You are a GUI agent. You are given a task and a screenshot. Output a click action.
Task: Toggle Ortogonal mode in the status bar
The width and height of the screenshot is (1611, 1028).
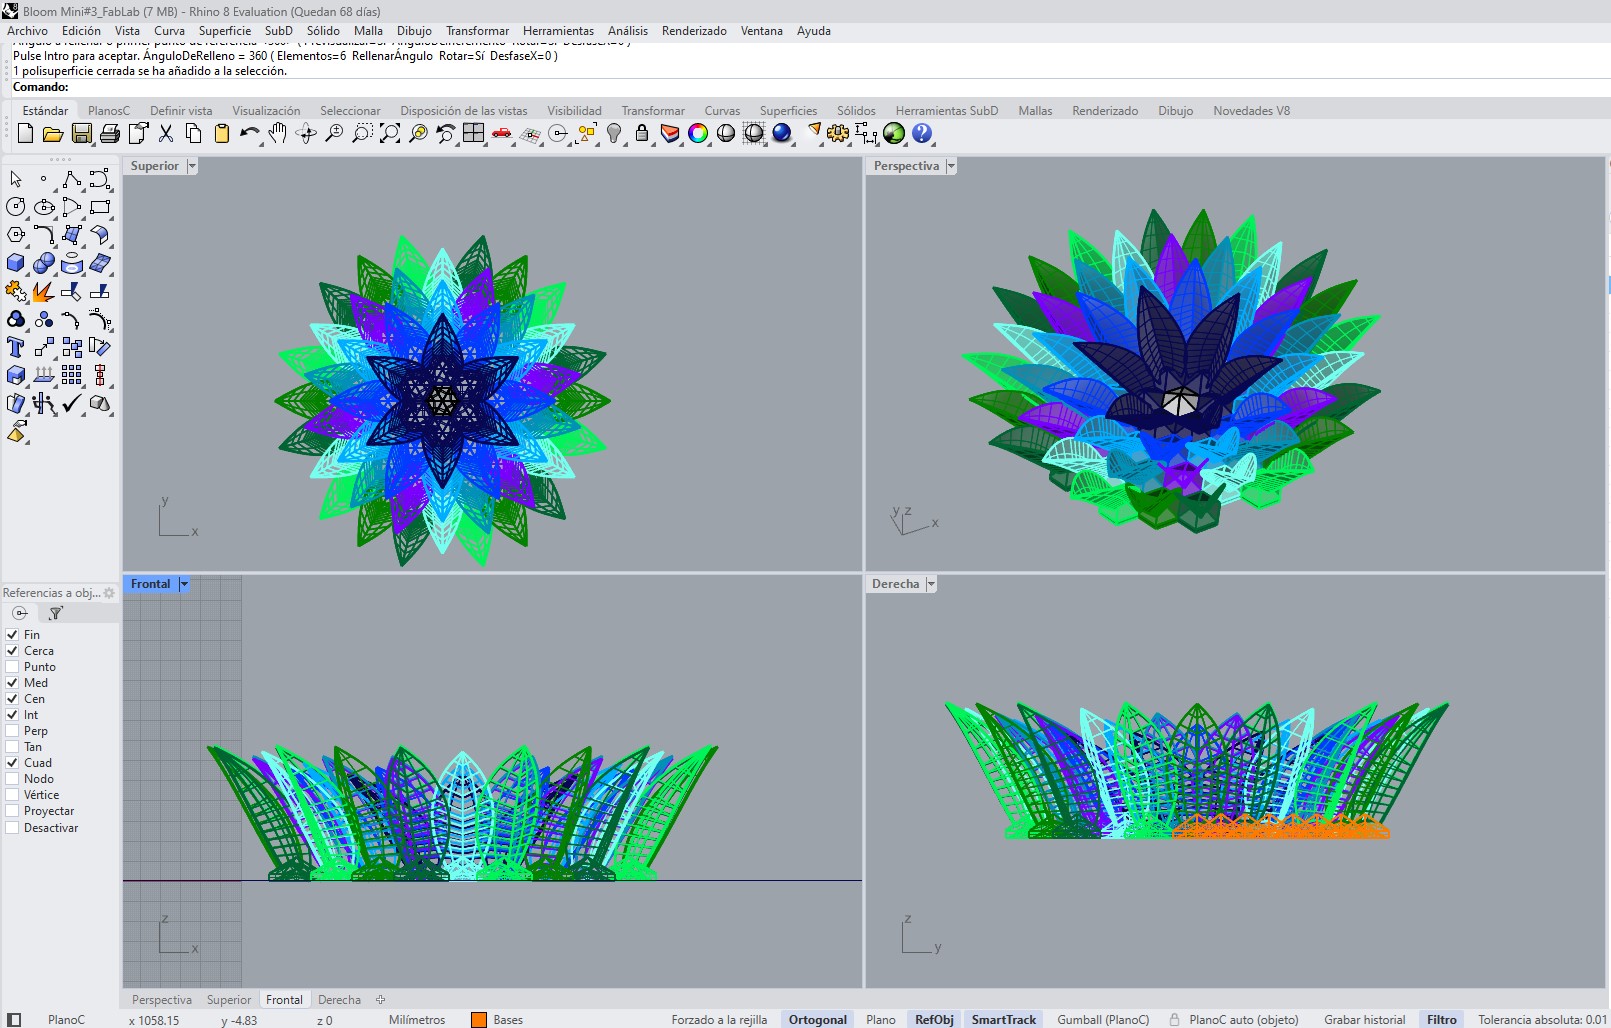817,1018
